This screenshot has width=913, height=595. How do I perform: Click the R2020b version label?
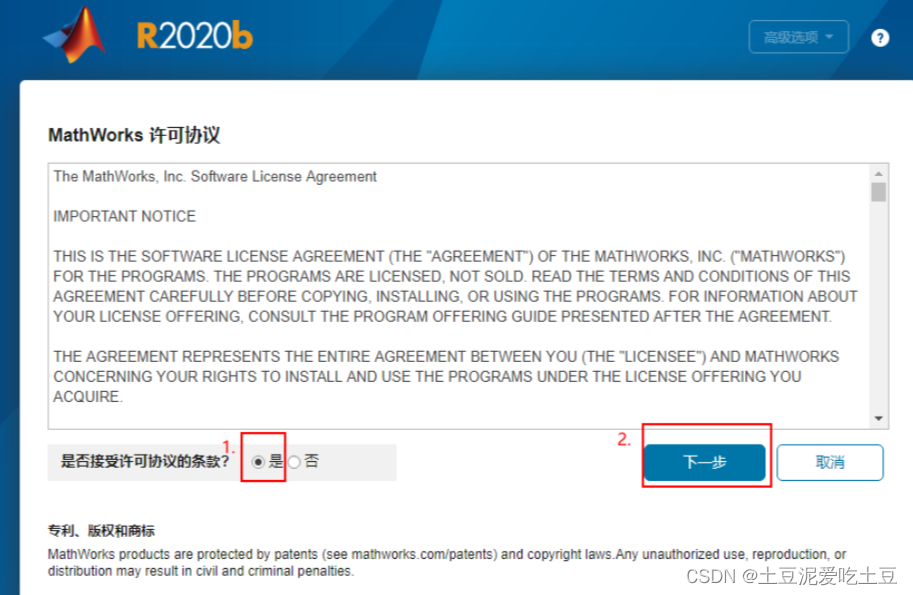coord(194,36)
